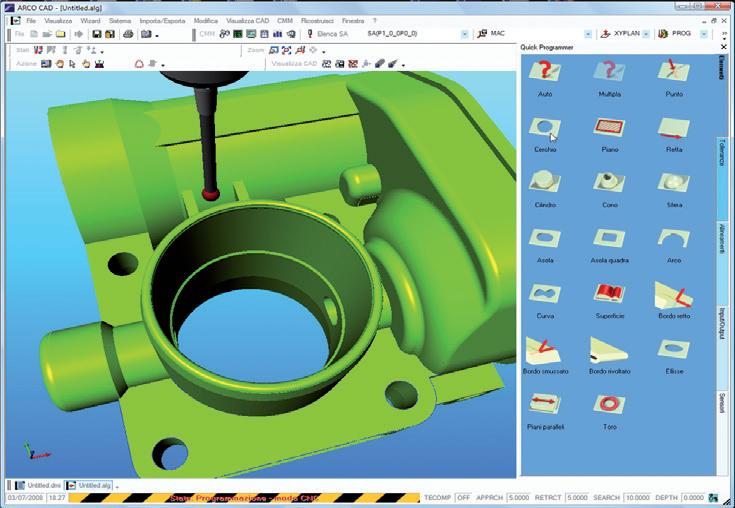Click the SEARCH value field 10.0000
This screenshot has width=735, height=508.
pyautogui.click(x=638, y=497)
